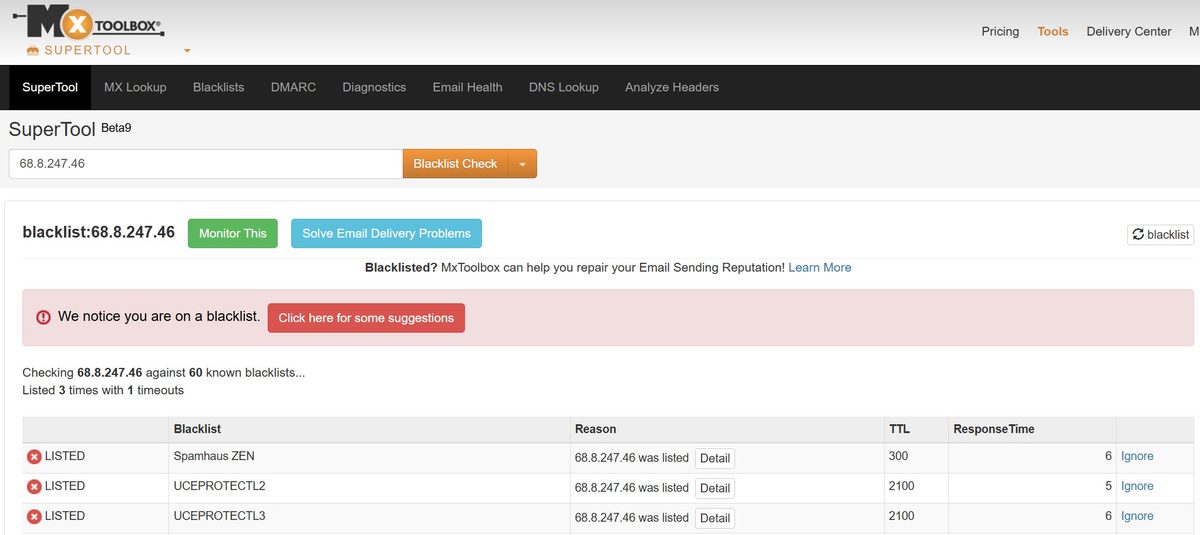Go to Delivery Center

[1129, 31]
